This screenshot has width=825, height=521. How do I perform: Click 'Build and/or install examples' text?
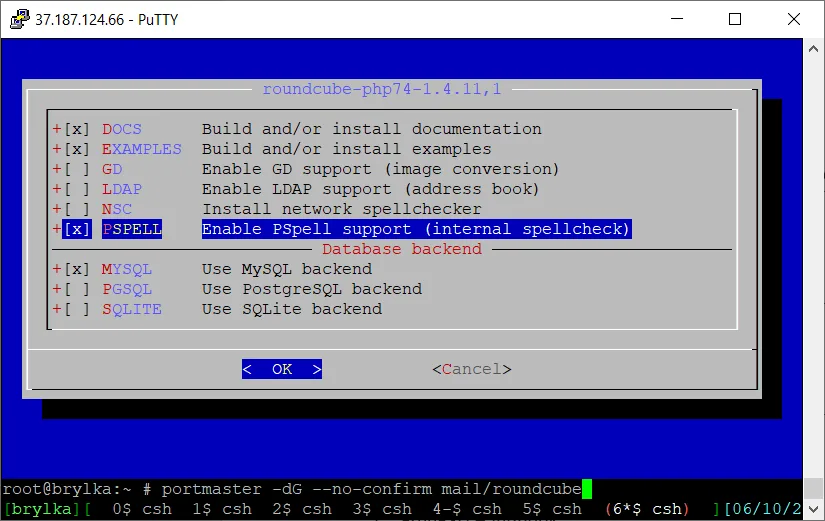347,149
